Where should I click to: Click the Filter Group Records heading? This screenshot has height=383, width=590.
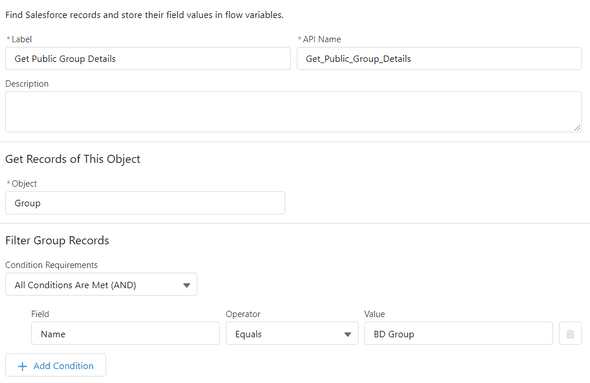pos(57,240)
